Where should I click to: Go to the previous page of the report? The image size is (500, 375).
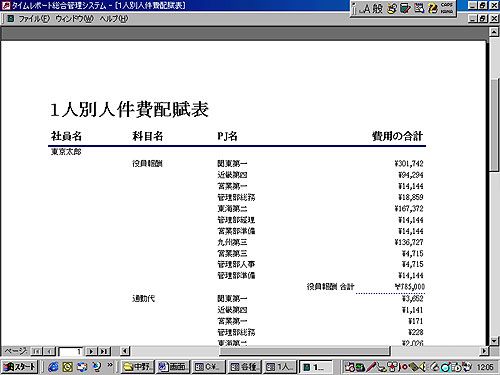[x=49, y=351]
